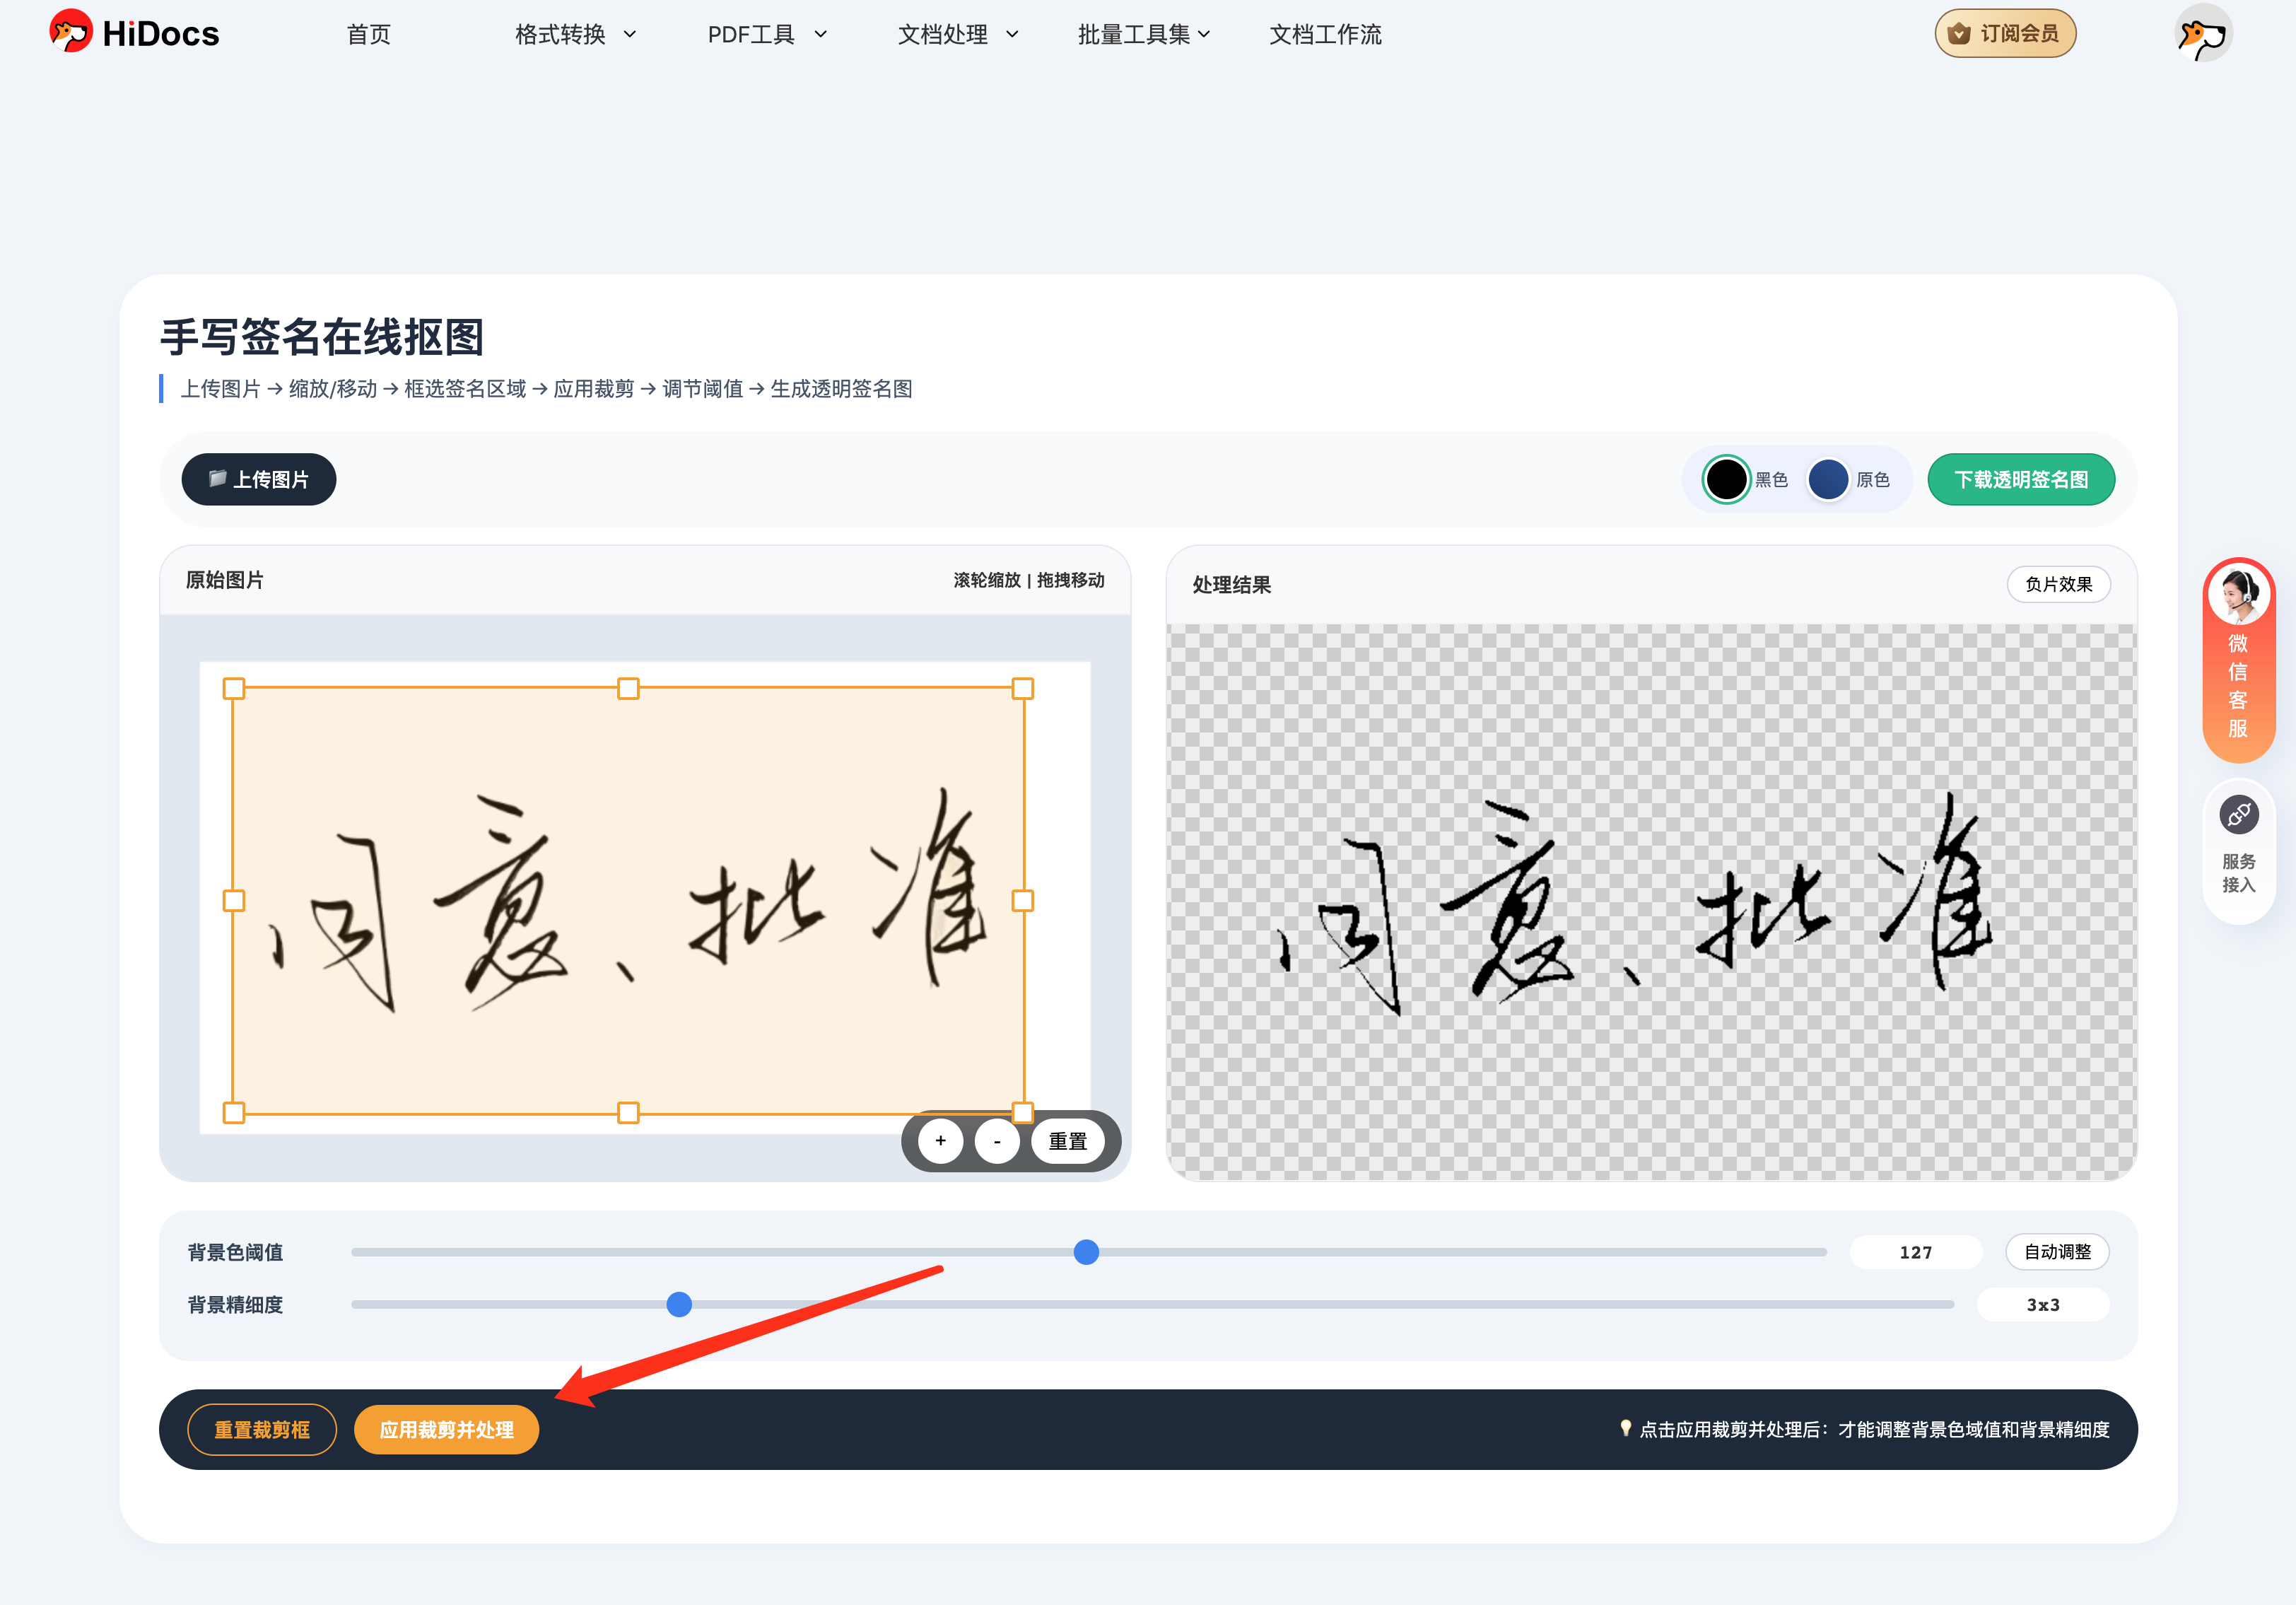The width and height of the screenshot is (2296, 1605).
Task: Click the top-left crop handle
Action: pyautogui.click(x=234, y=689)
